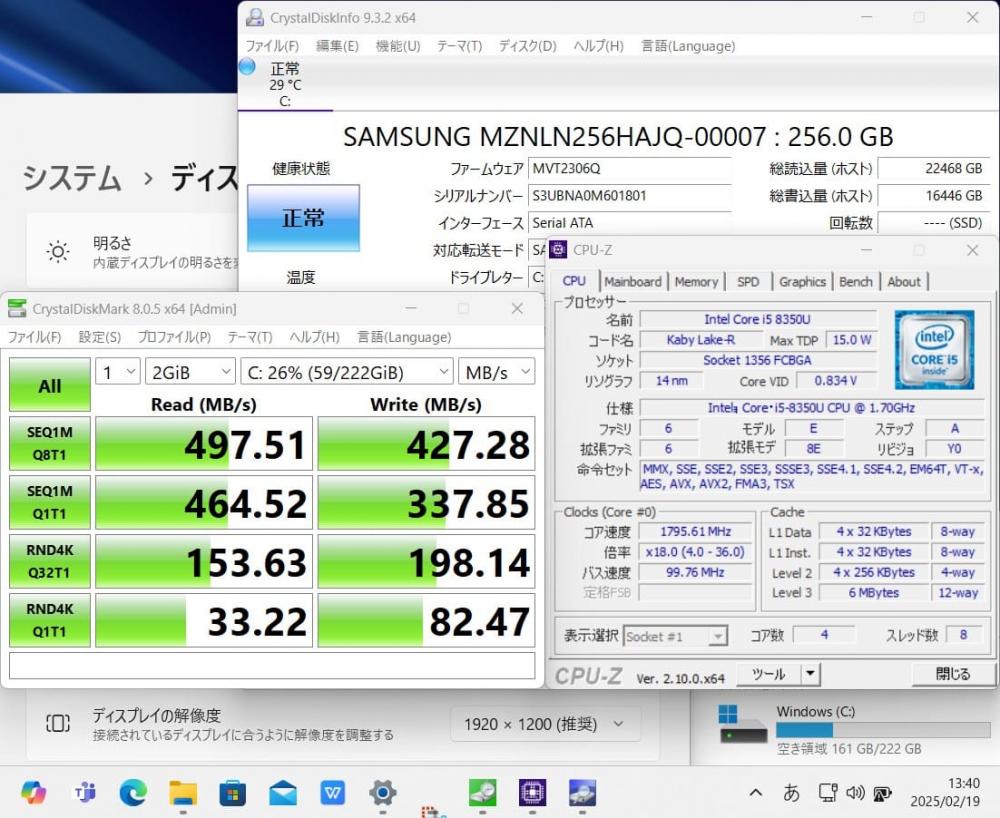Click the display resolution icon in Settings
The height and width of the screenshot is (818, 1000).
[58, 723]
